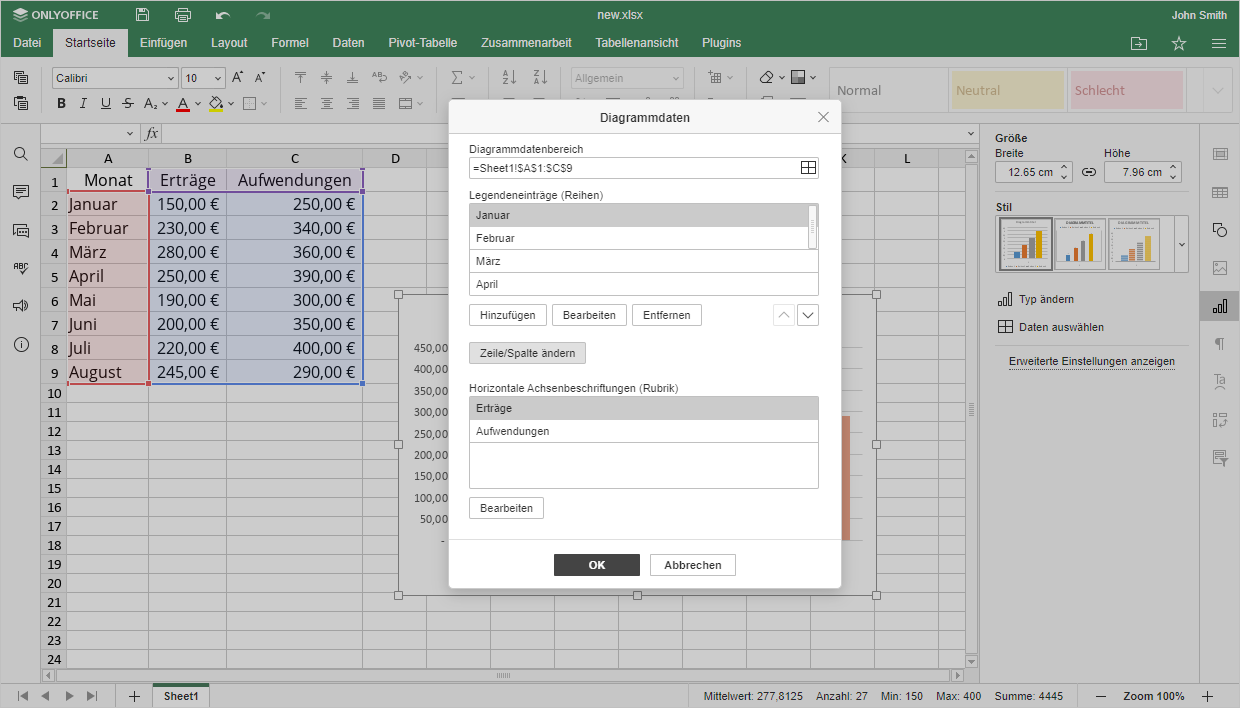The image size is (1240, 708).
Task: Open the Datei menu tab
Action: click(27, 43)
